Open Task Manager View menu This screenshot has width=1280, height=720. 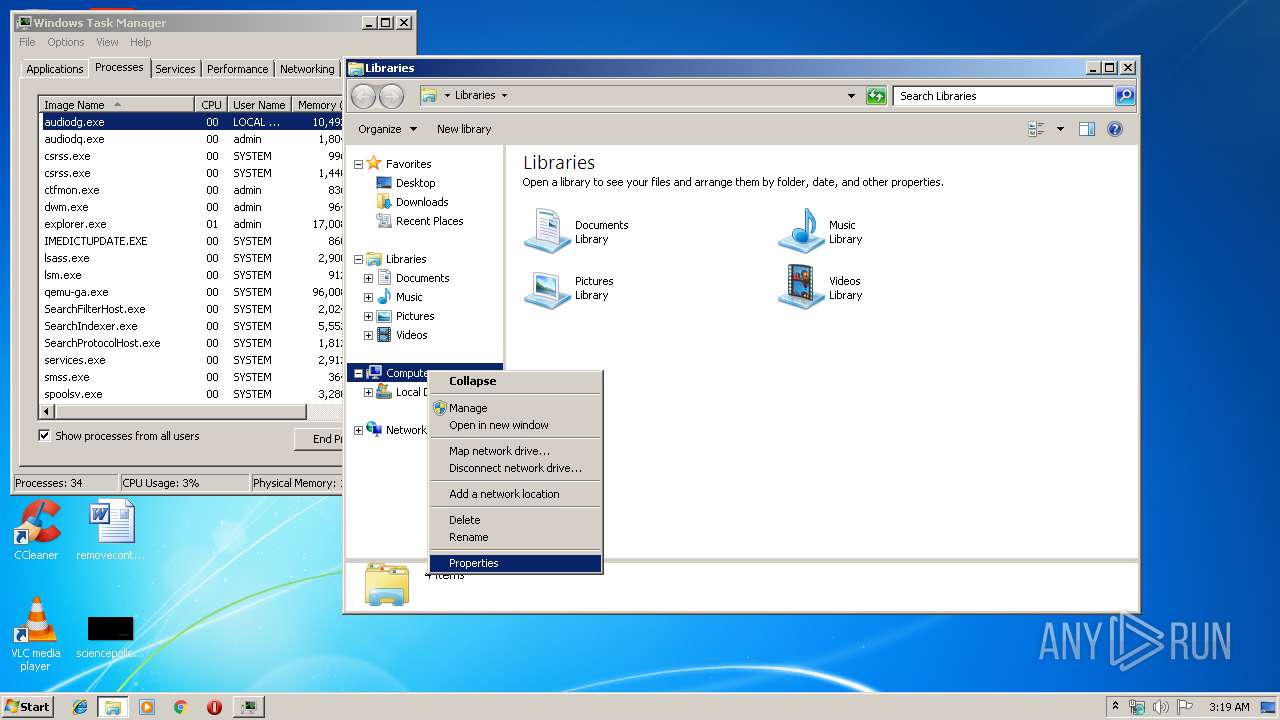point(107,42)
